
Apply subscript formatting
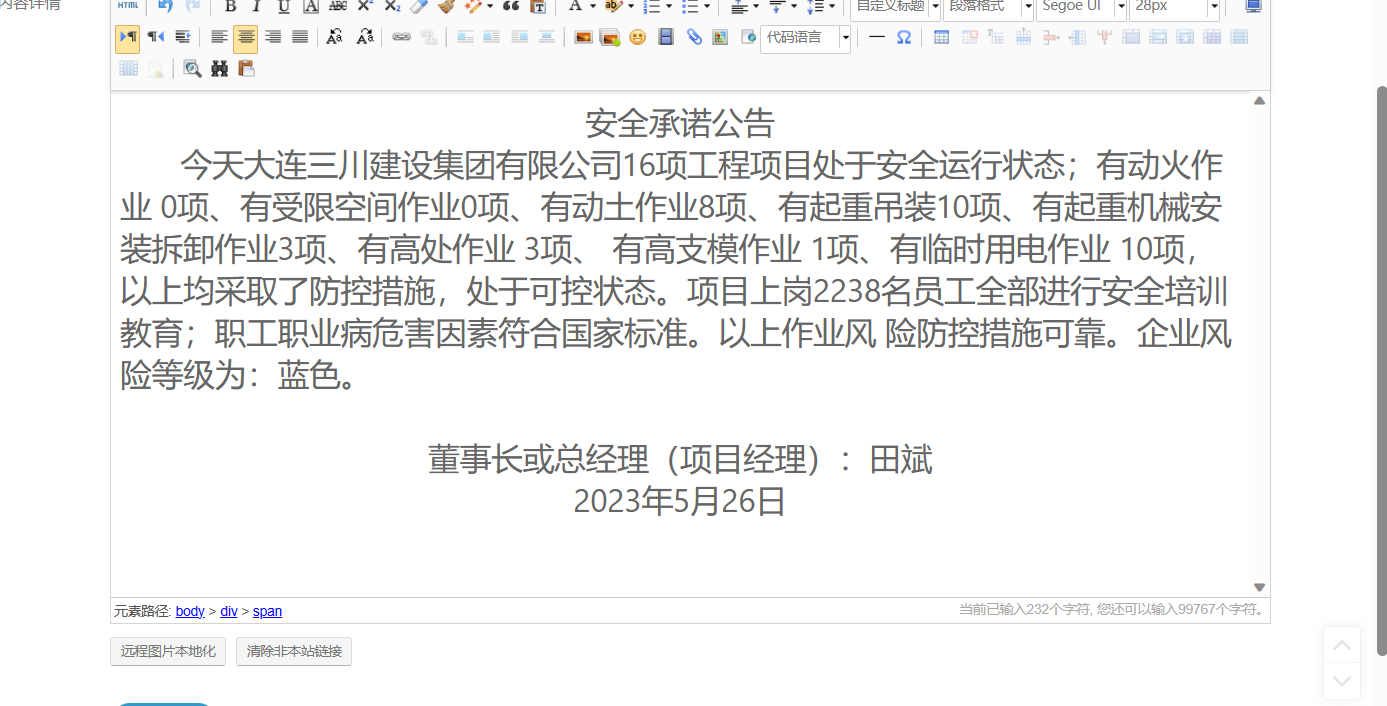392,6
